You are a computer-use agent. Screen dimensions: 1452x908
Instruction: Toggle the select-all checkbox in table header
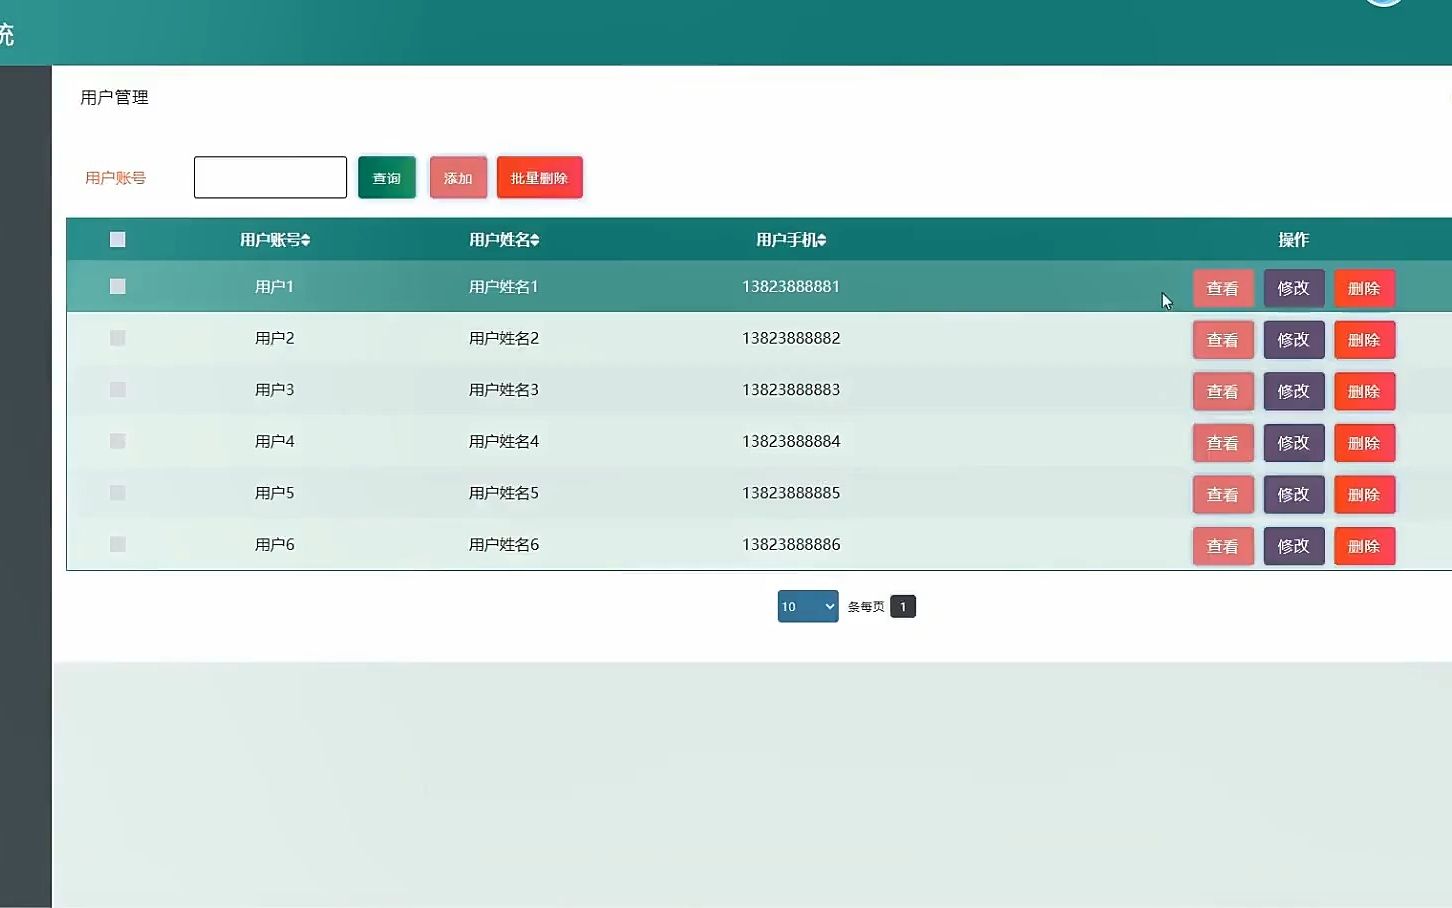click(x=117, y=239)
